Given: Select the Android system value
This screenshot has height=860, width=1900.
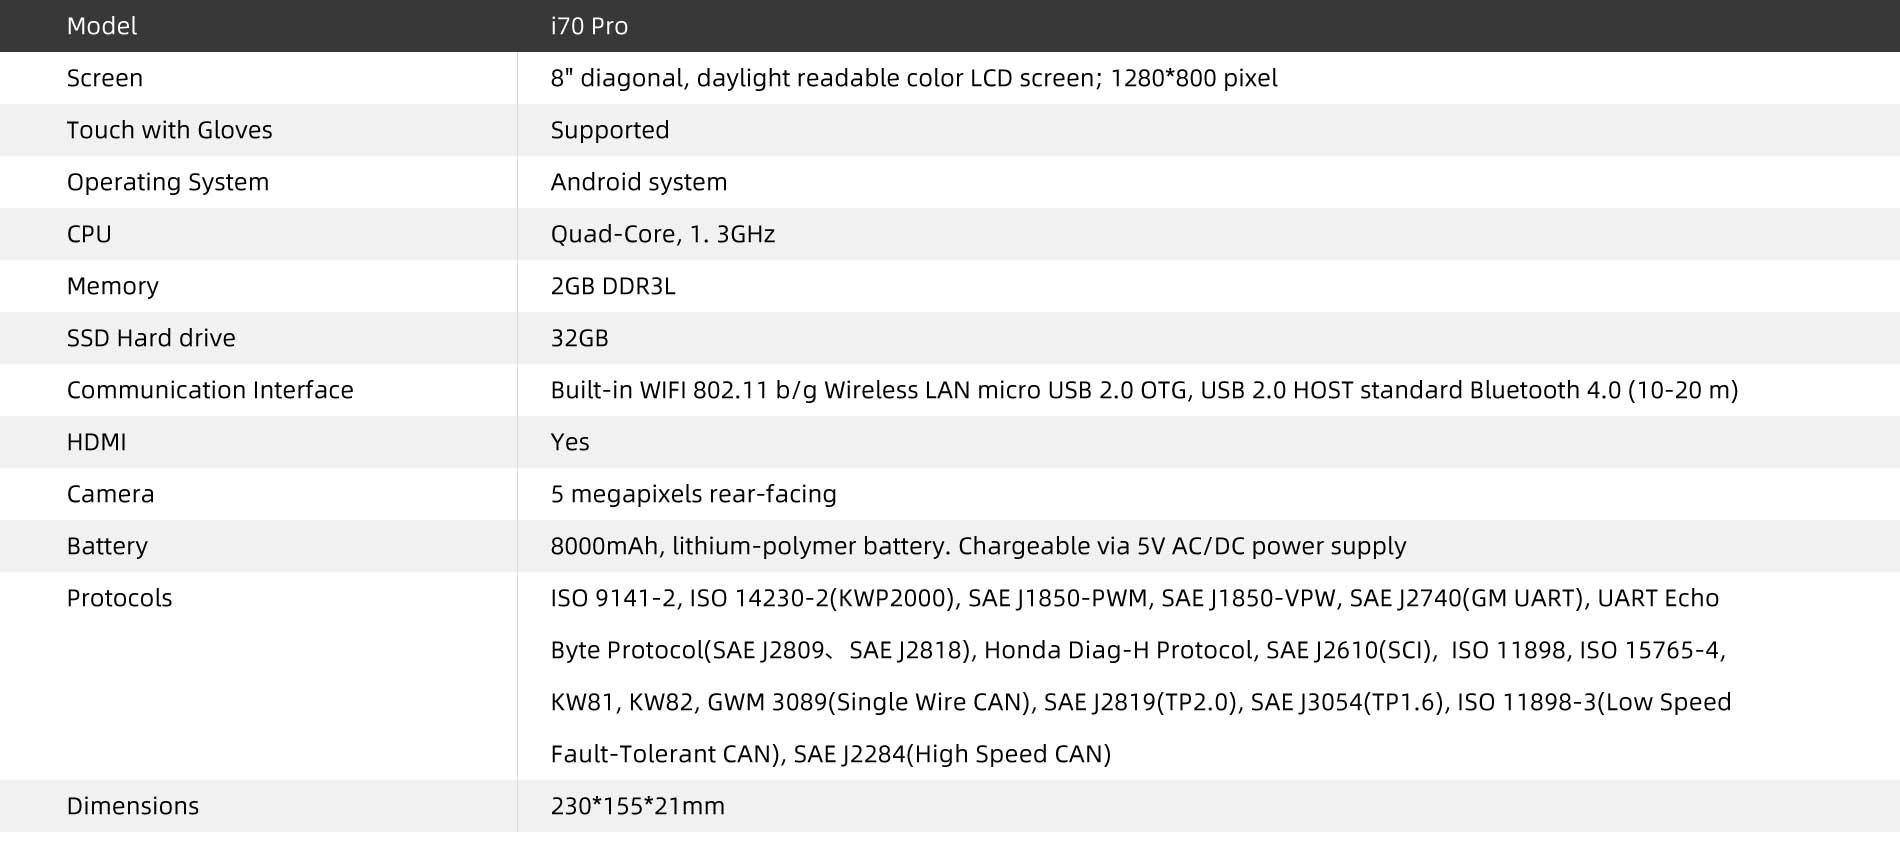Looking at the screenshot, I should coord(639,182).
